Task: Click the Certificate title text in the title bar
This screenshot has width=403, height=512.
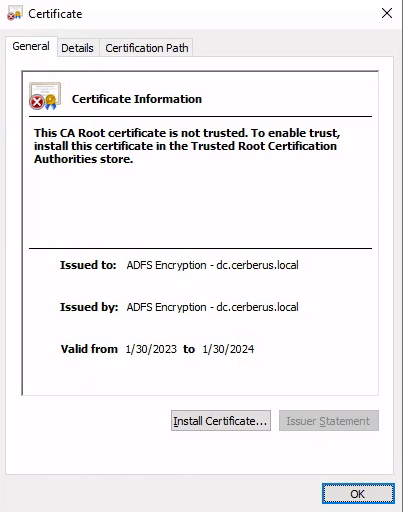Action: pos(55,14)
